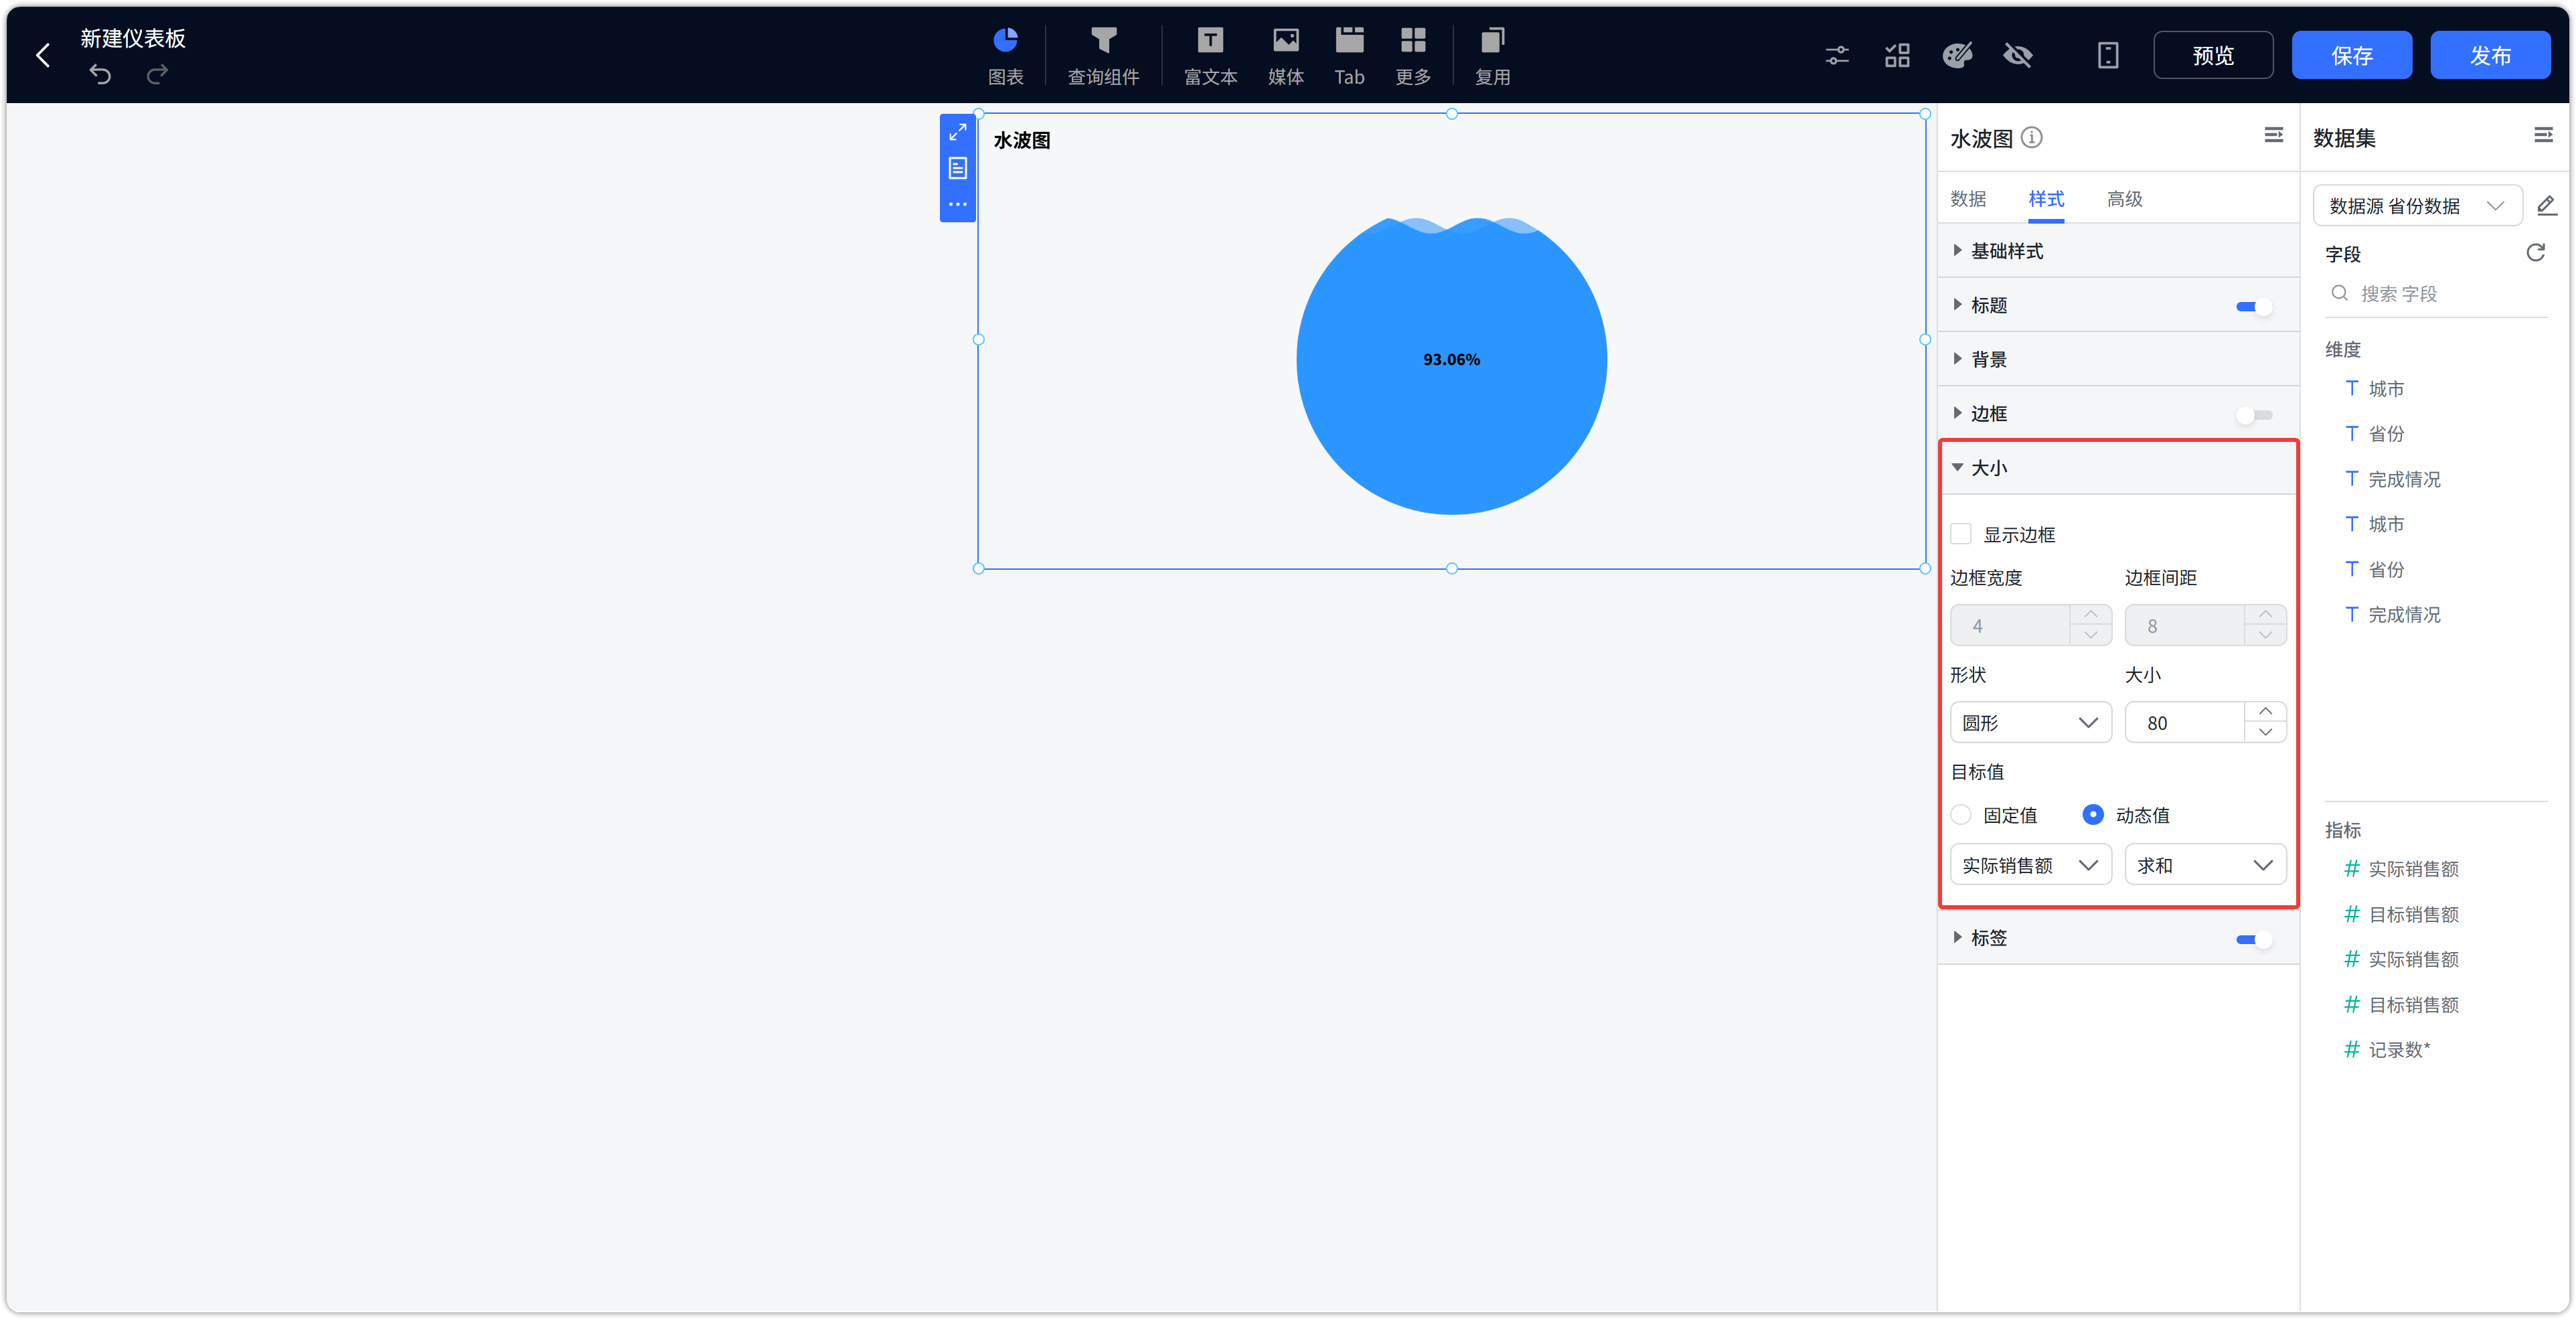Insert a 富文本 rich text block
This screenshot has width=2576, height=1319.
pyautogui.click(x=1210, y=56)
